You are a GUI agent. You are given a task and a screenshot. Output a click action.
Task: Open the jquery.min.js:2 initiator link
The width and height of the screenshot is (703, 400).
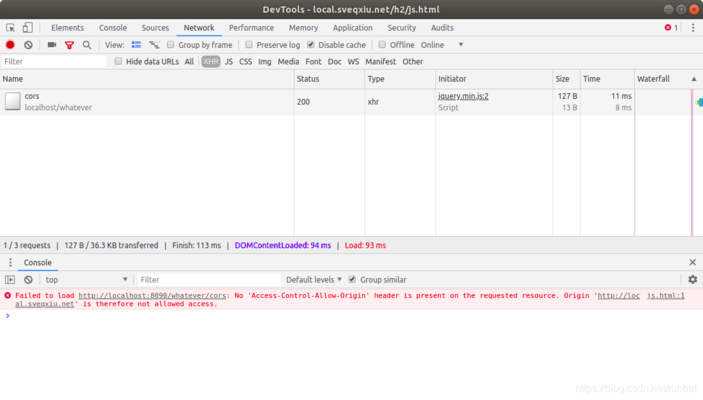pos(463,96)
